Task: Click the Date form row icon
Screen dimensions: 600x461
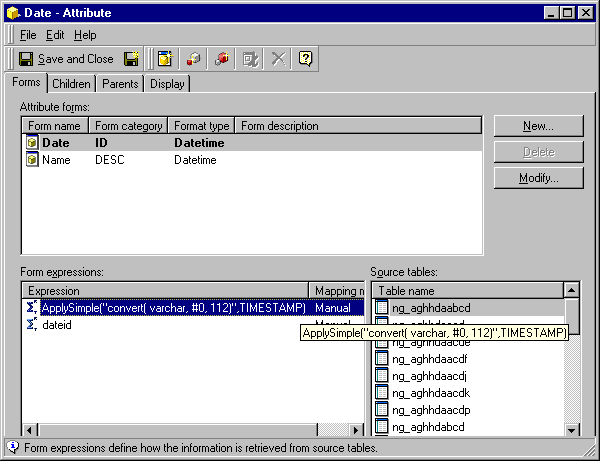Action: pos(32,143)
